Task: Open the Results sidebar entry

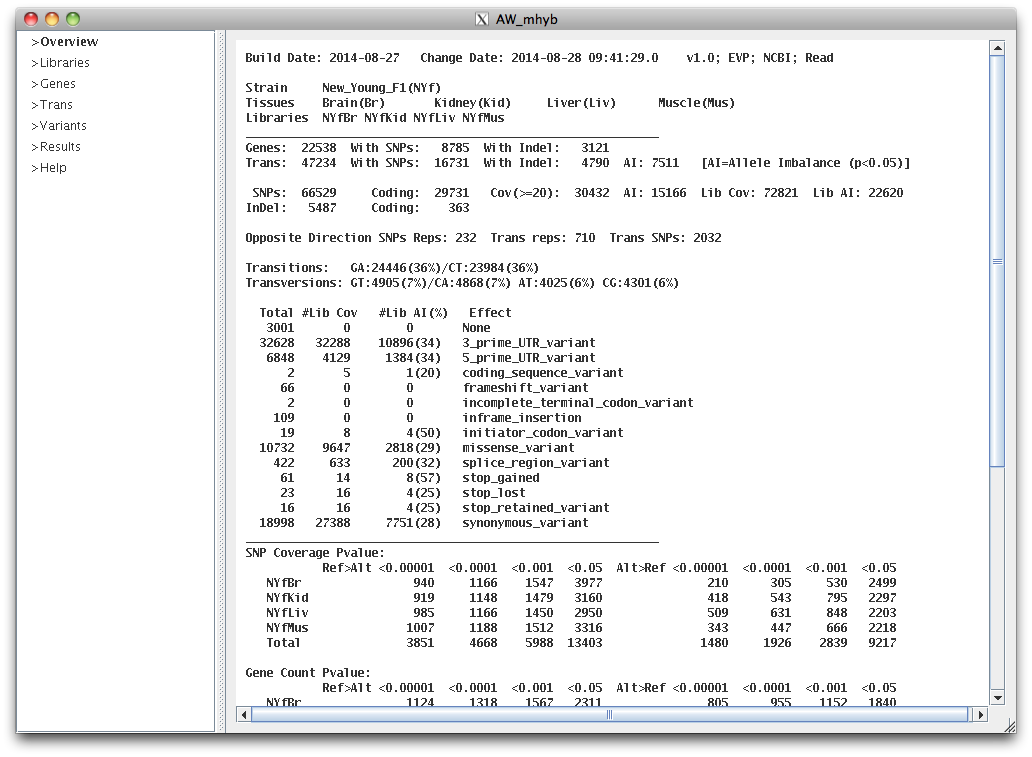Action: pos(56,147)
